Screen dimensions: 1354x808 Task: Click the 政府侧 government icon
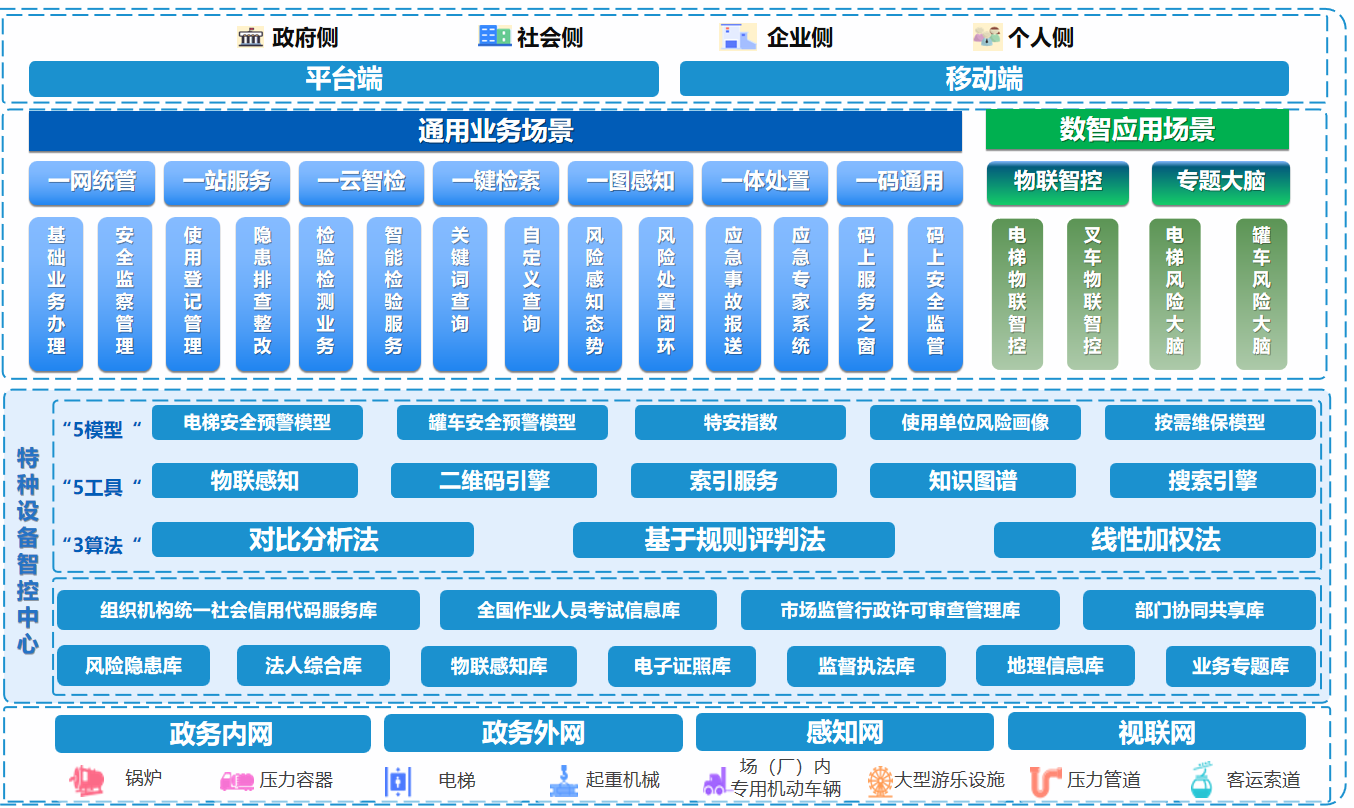point(249,38)
